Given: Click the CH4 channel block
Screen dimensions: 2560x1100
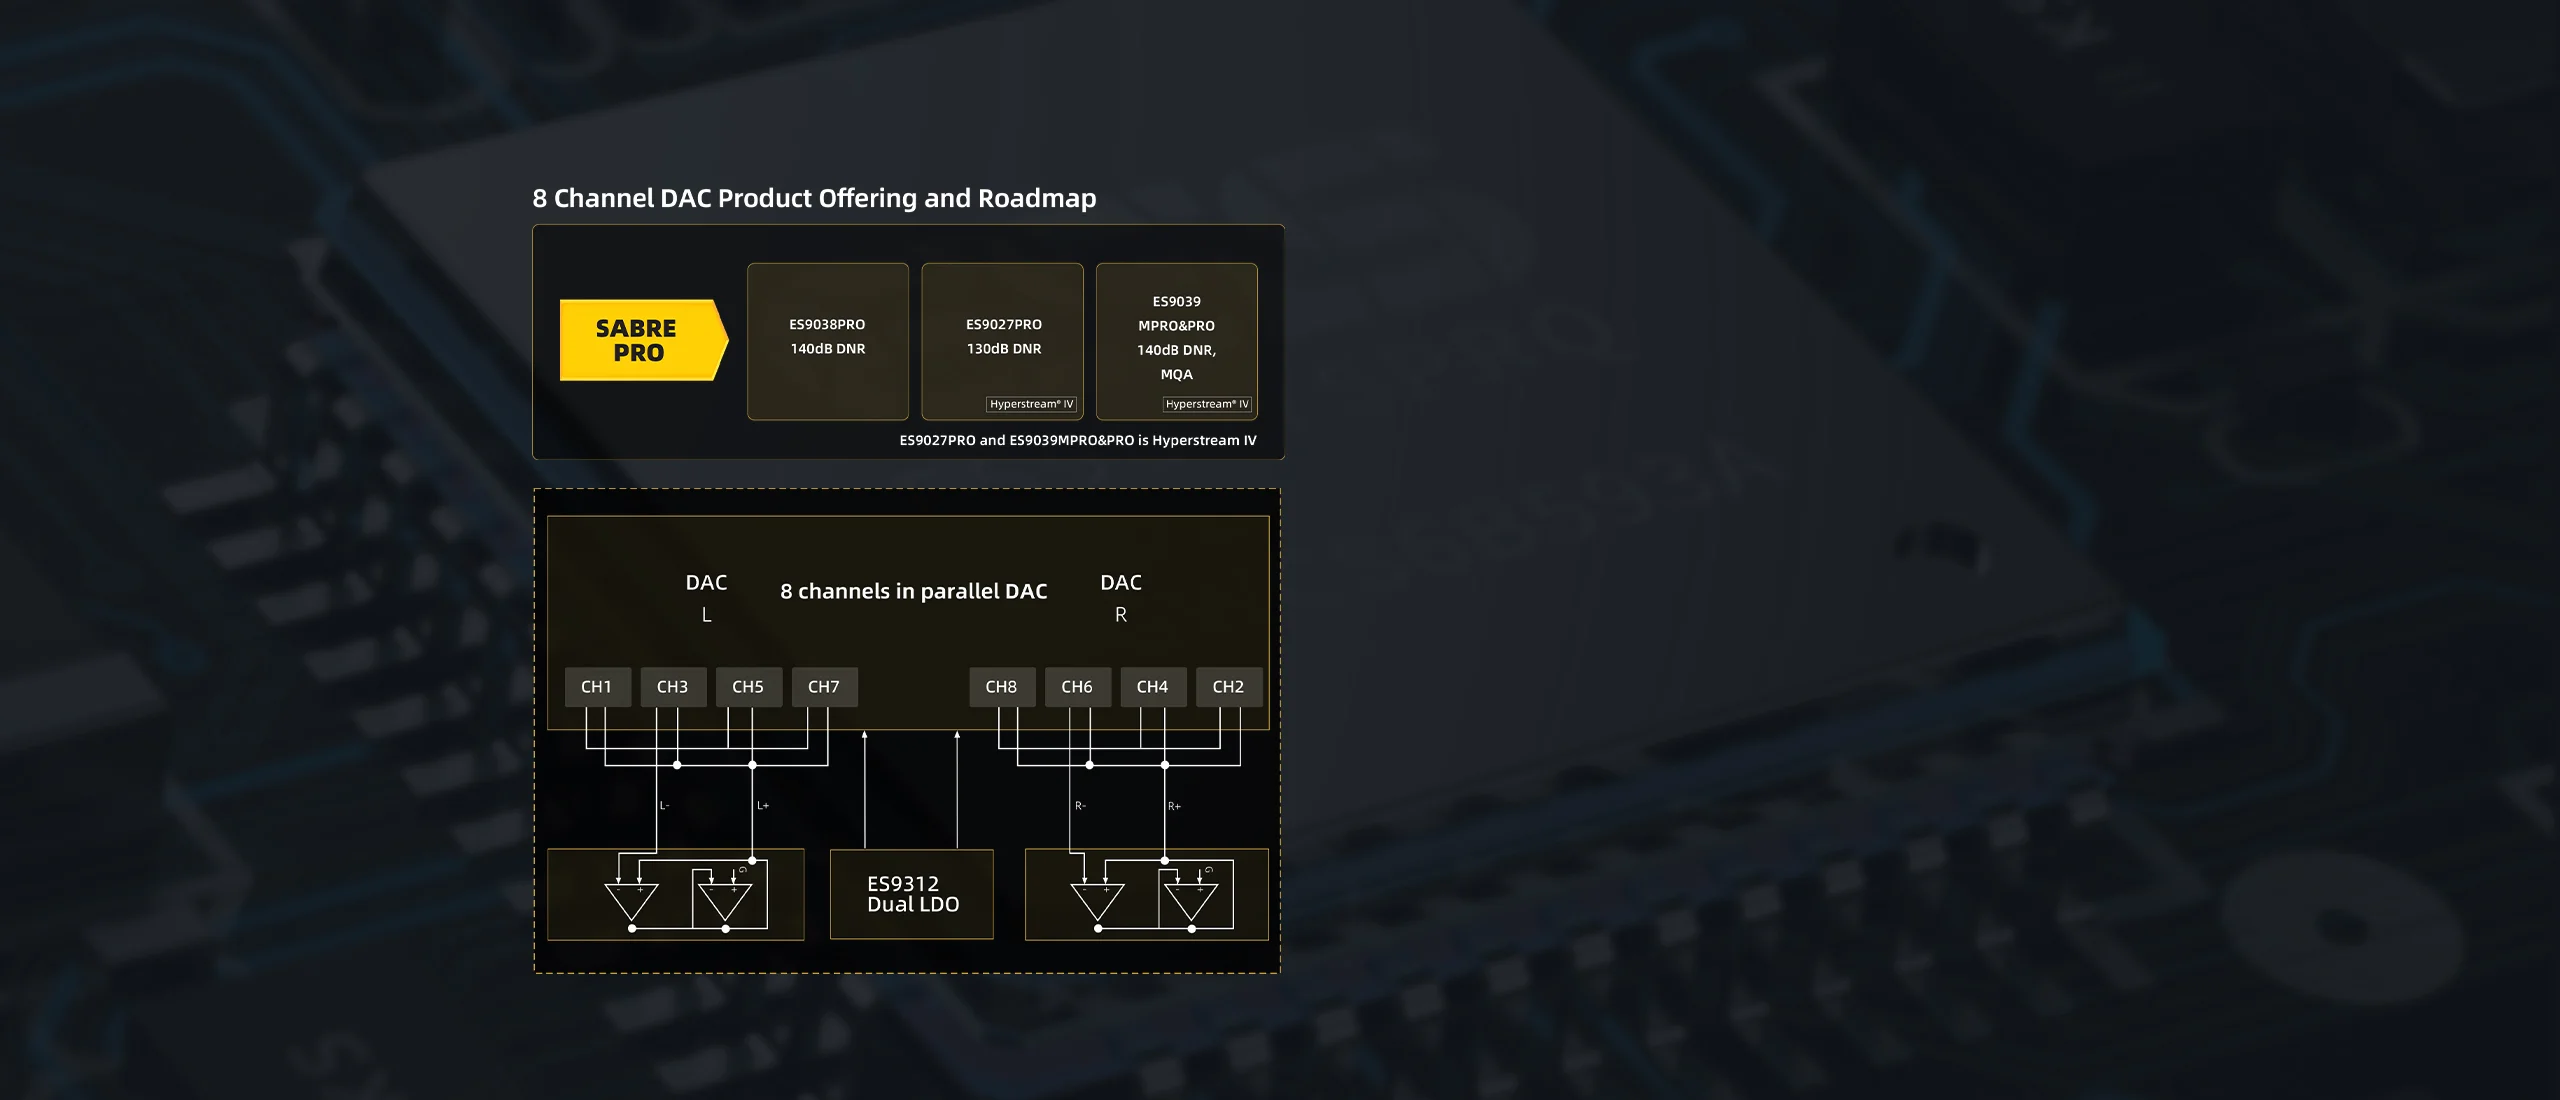Looking at the screenshot, I should point(1152,687).
